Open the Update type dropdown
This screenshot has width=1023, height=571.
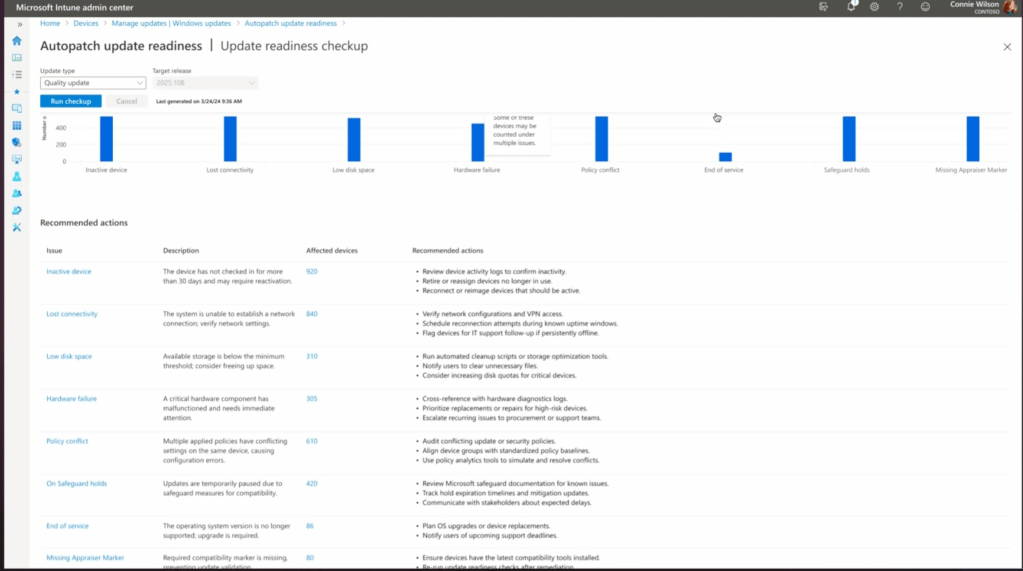(93, 83)
